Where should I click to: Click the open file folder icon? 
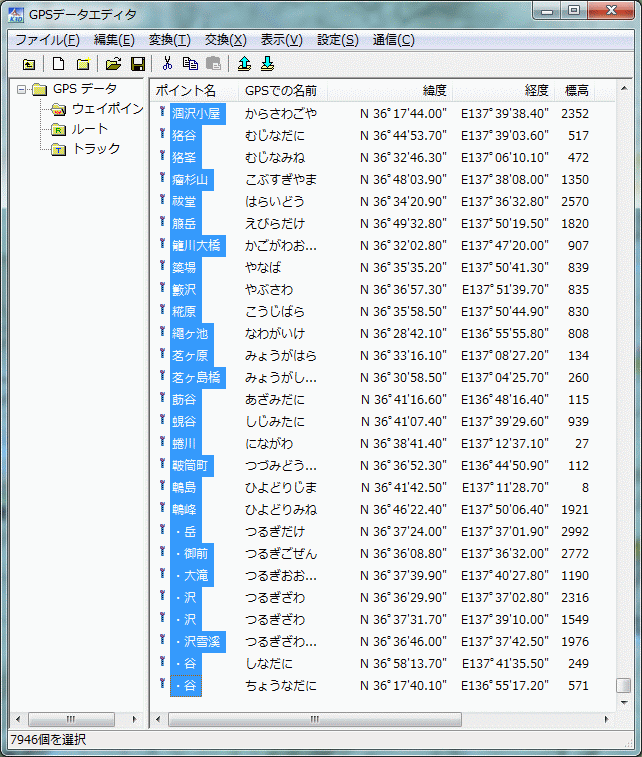[114, 65]
